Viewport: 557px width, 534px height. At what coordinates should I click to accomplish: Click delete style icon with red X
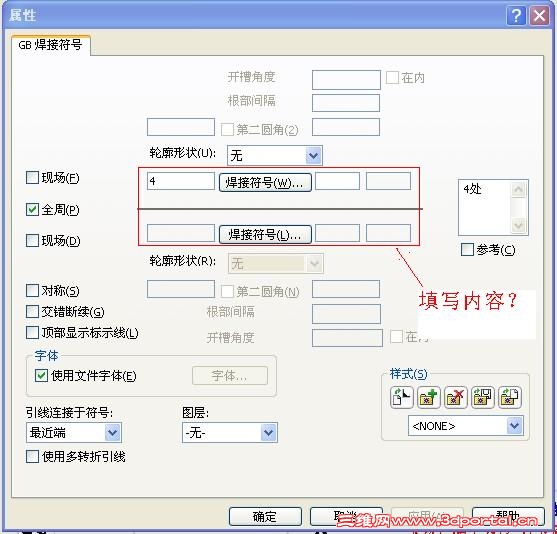[x=456, y=397]
